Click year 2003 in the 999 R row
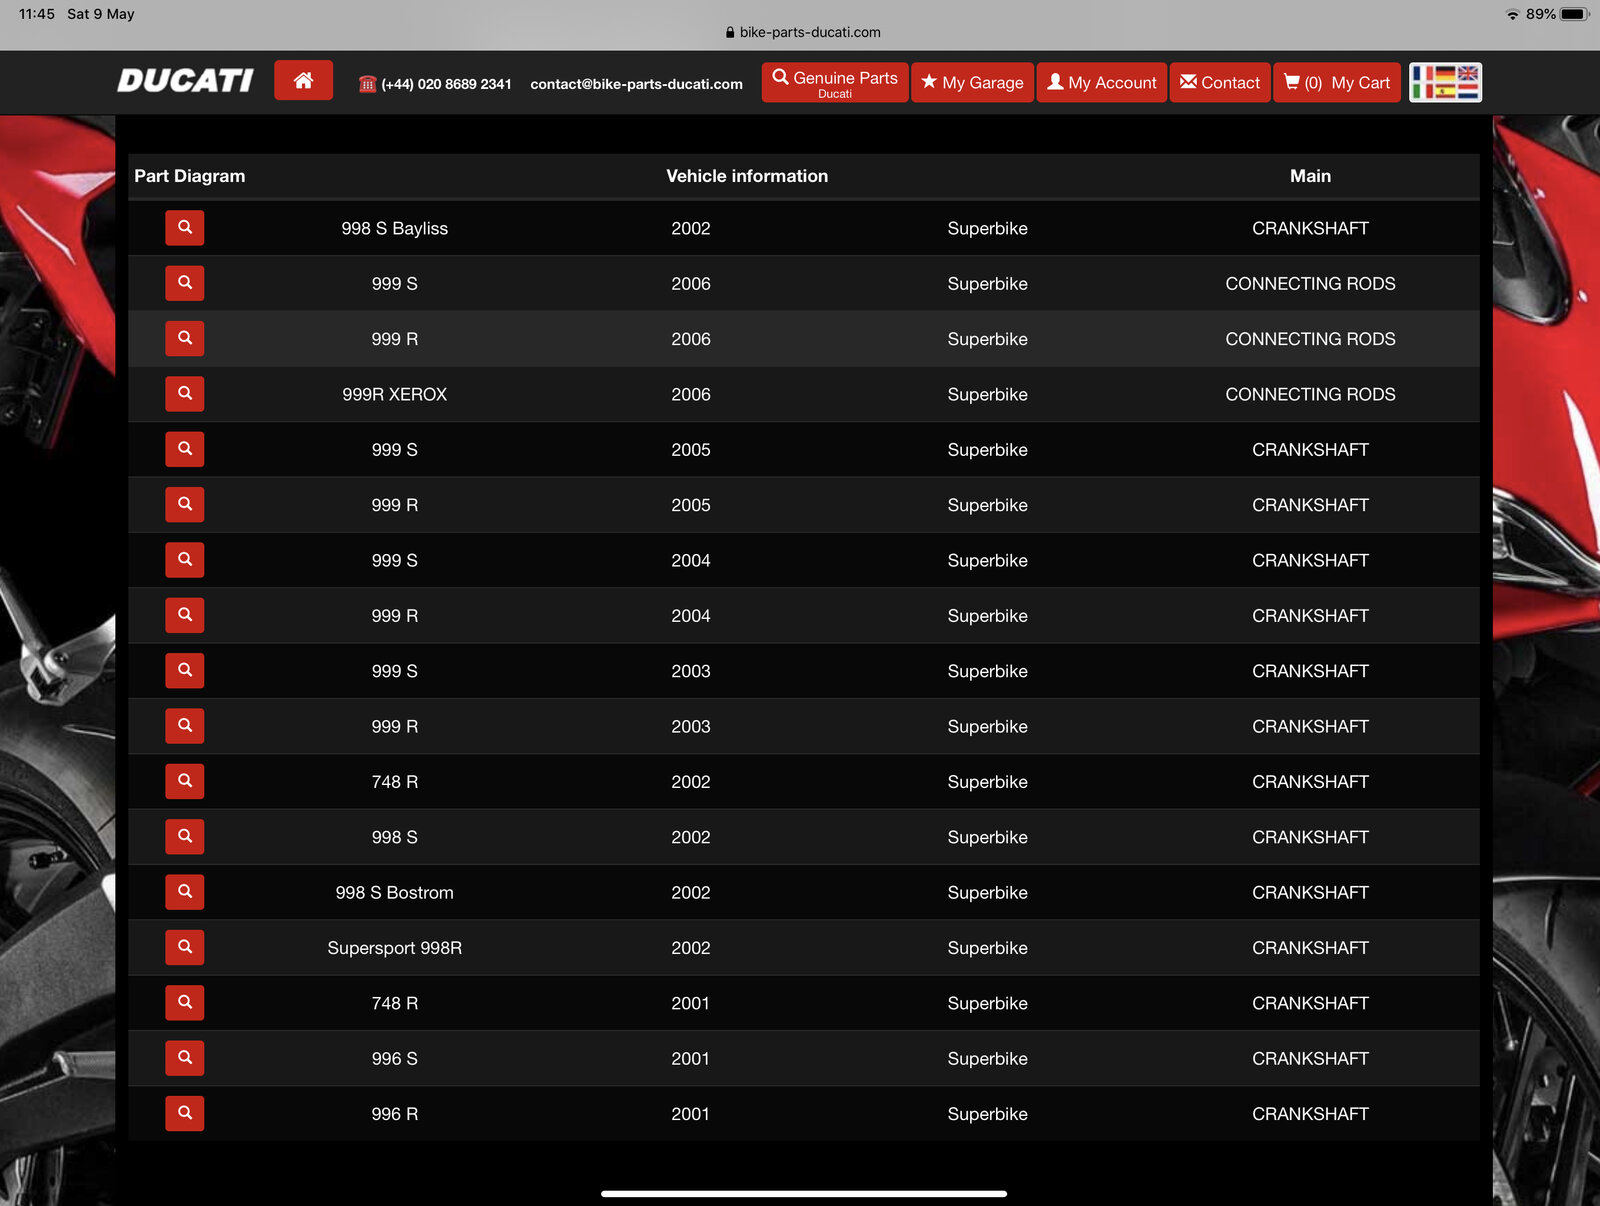Viewport: 1600px width, 1206px height. [691, 726]
